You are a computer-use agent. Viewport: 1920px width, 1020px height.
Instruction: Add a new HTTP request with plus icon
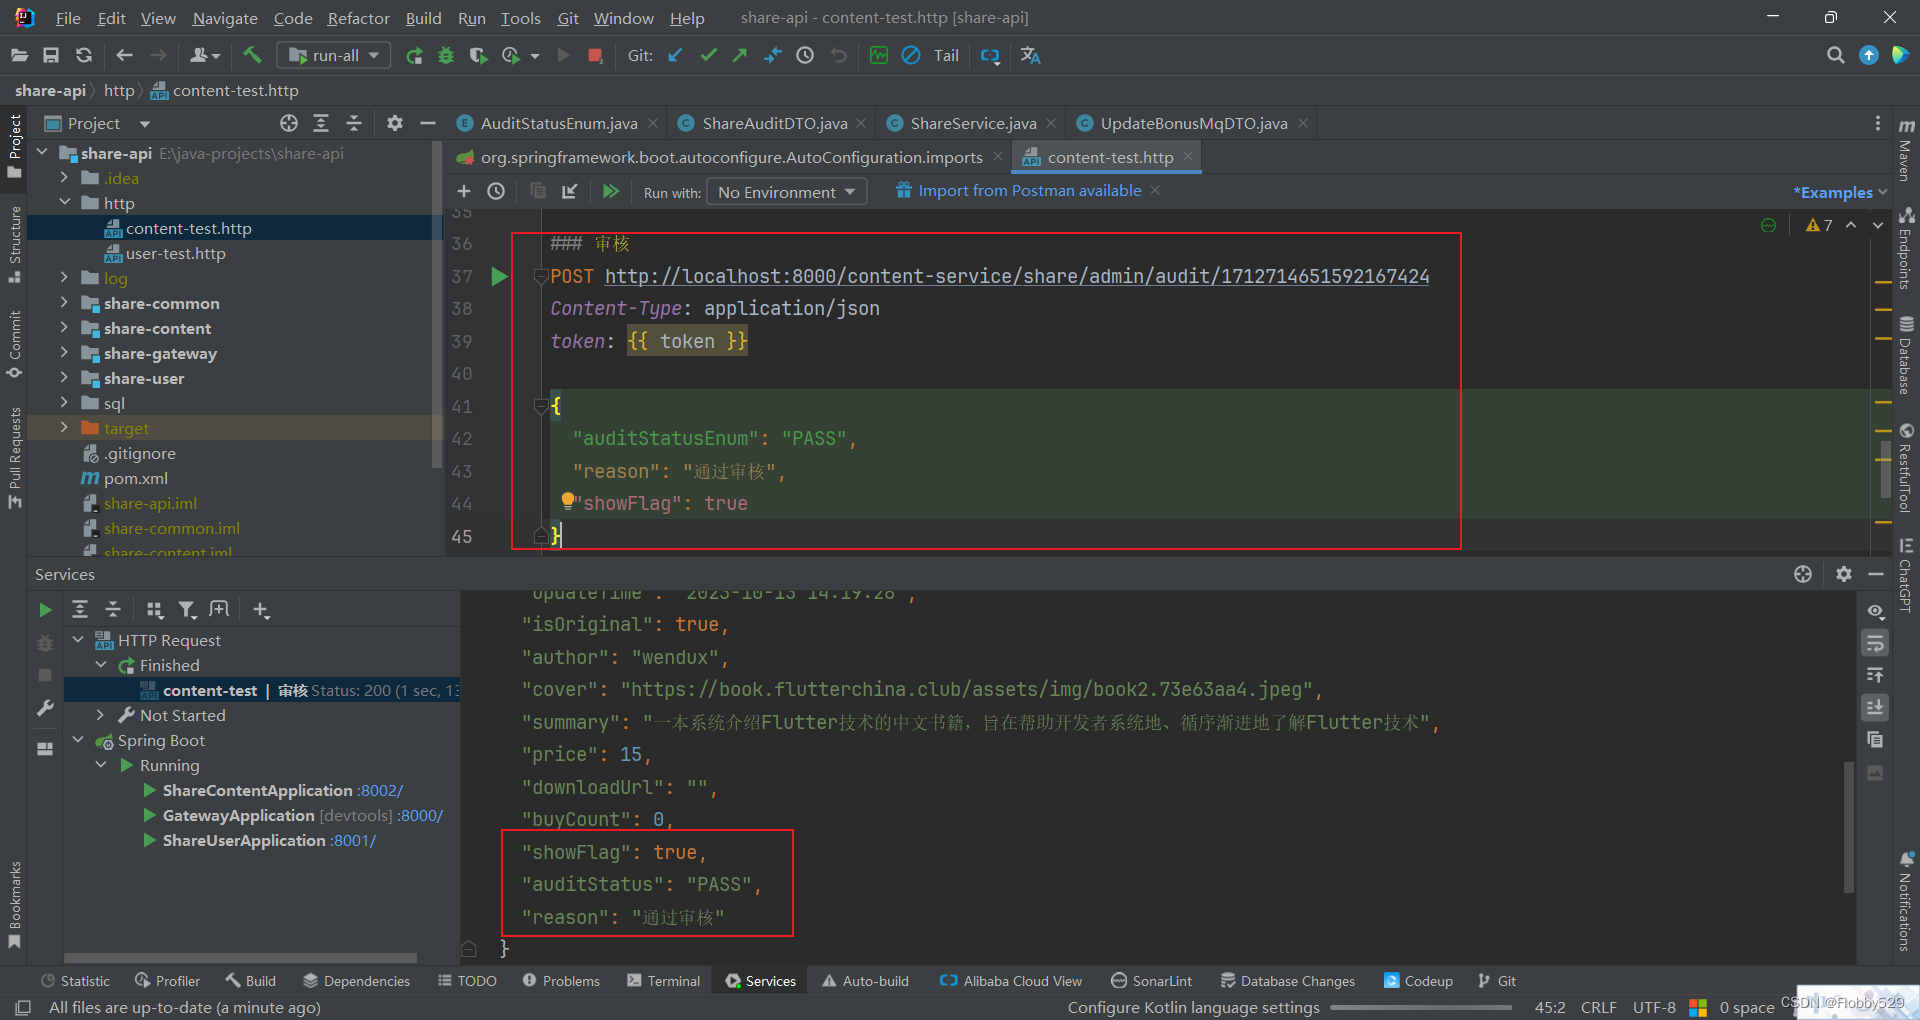tap(463, 191)
